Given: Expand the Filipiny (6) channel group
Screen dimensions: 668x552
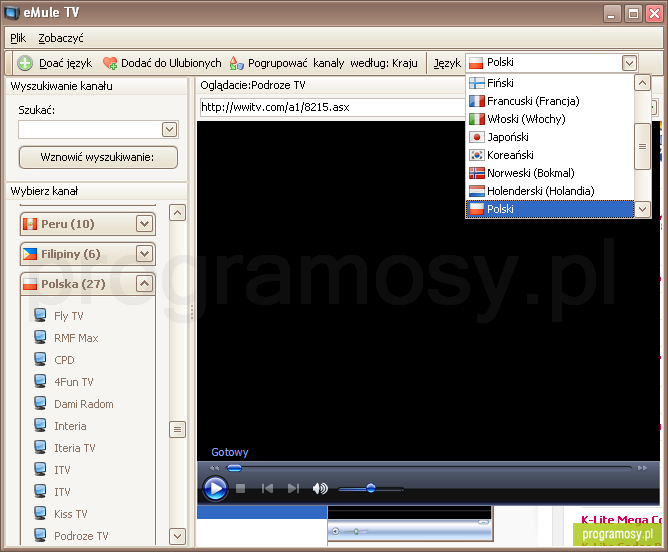Looking at the screenshot, I should tap(144, 254).
